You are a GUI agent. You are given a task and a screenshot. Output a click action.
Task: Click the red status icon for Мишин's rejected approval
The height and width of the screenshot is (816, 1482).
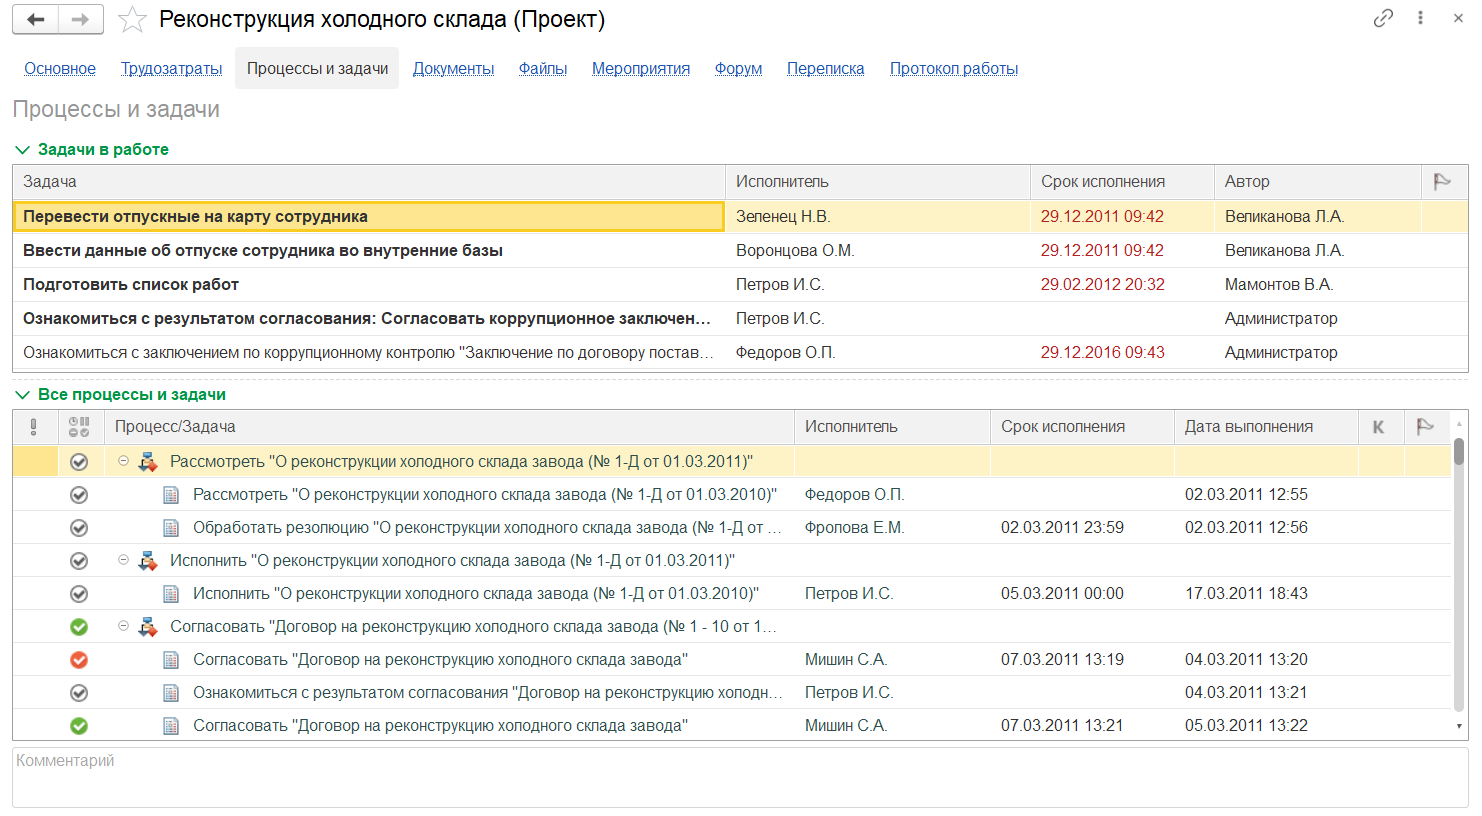(x=79, y=660)
